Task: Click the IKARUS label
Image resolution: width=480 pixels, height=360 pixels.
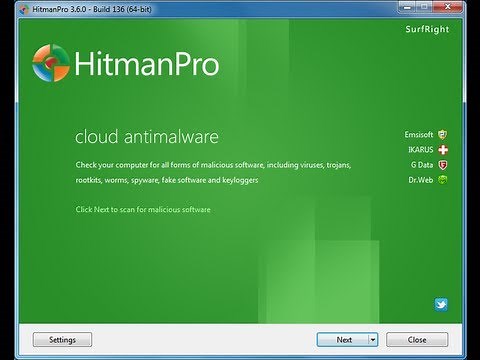Action: pos(421,150)
